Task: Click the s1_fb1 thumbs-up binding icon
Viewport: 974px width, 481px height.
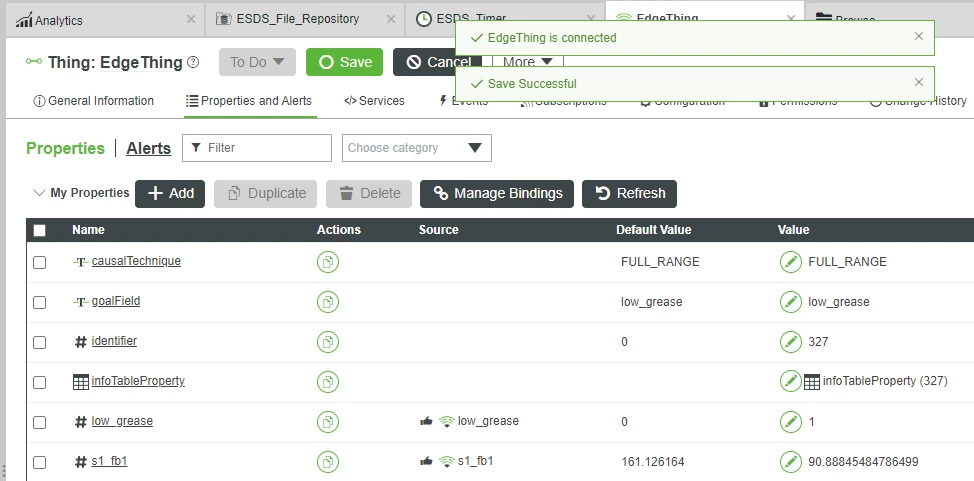Action: [426, 461]
